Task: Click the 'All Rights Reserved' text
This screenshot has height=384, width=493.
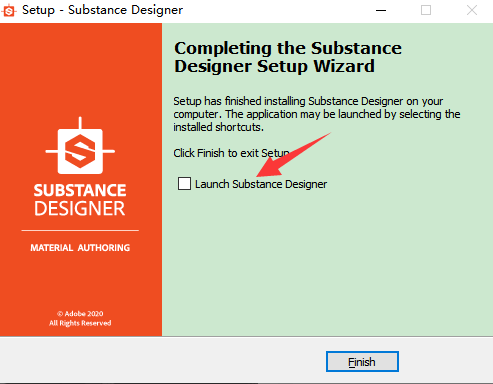Action: [x=80, y=323]
